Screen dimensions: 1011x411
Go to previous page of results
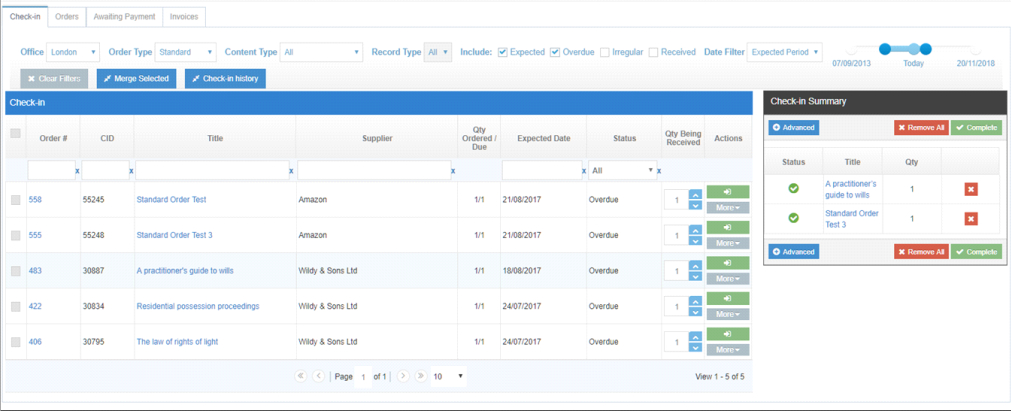coord(318,376)
